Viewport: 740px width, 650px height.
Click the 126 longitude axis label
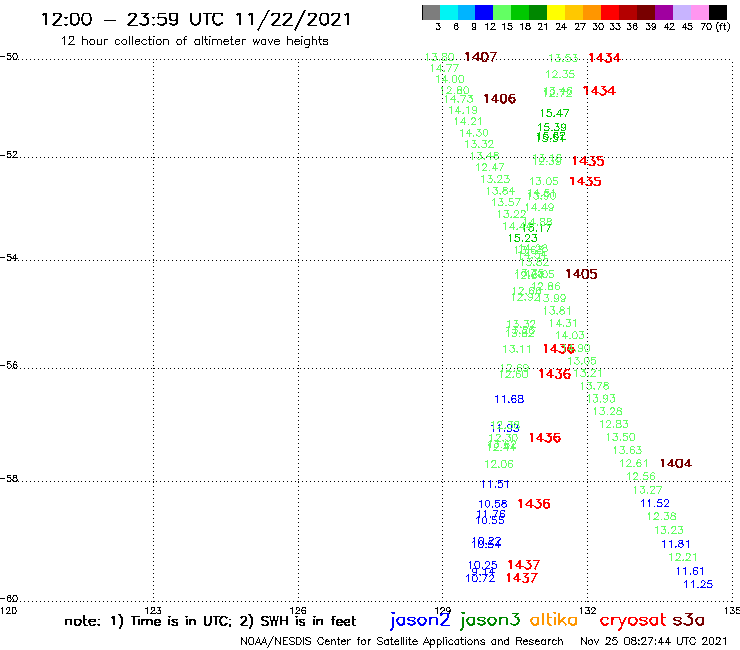point(298,610)
